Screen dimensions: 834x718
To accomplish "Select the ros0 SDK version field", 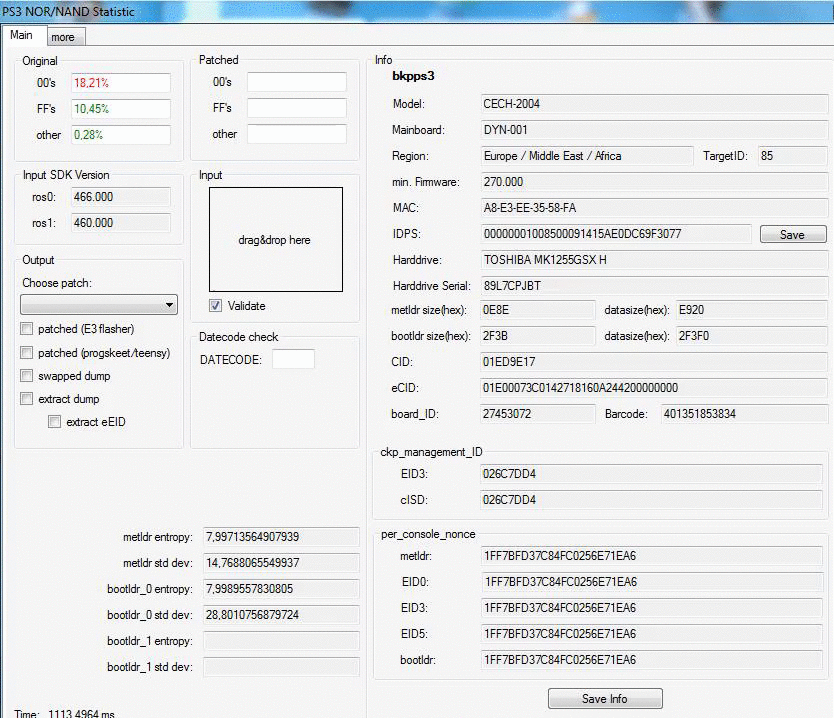I will click(121, 197).
